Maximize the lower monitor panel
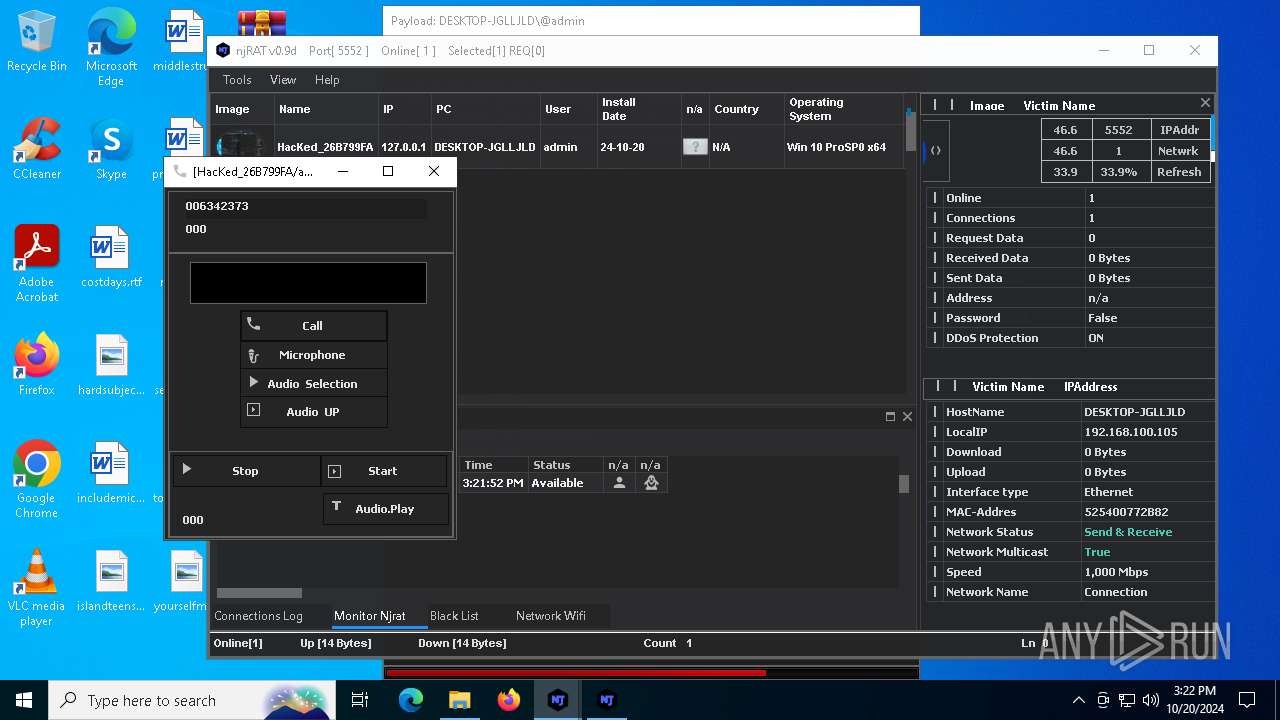 pyautogui.click(x=890, y=417)
